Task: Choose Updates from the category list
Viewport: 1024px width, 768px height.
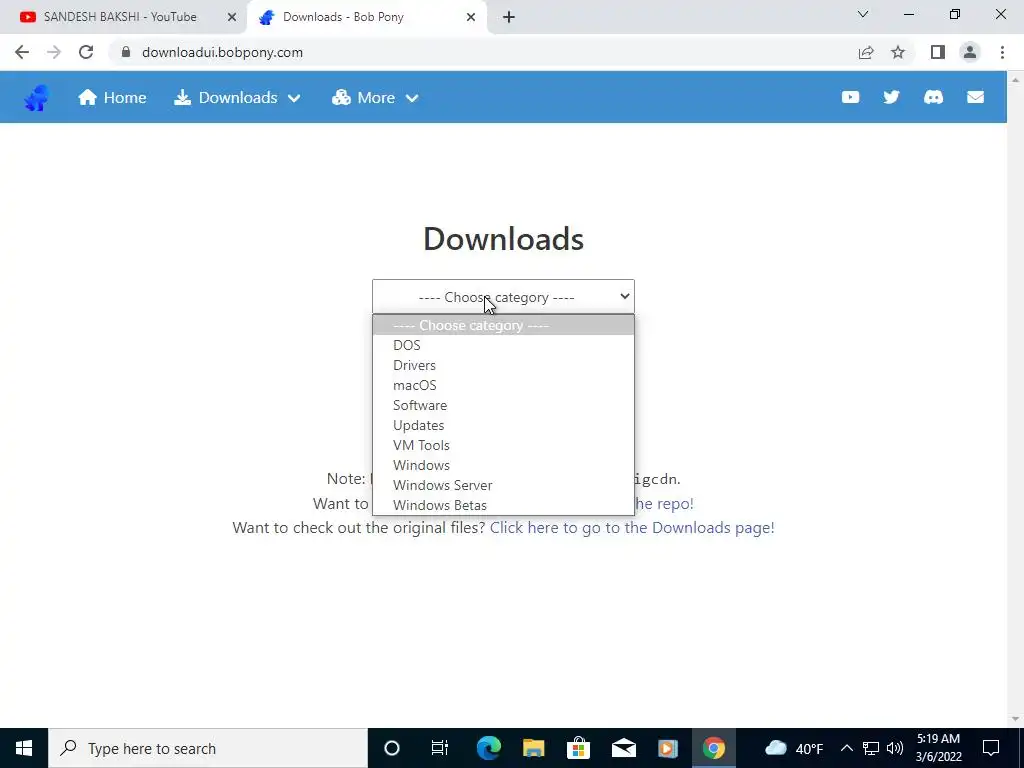Action: (503, 425)
